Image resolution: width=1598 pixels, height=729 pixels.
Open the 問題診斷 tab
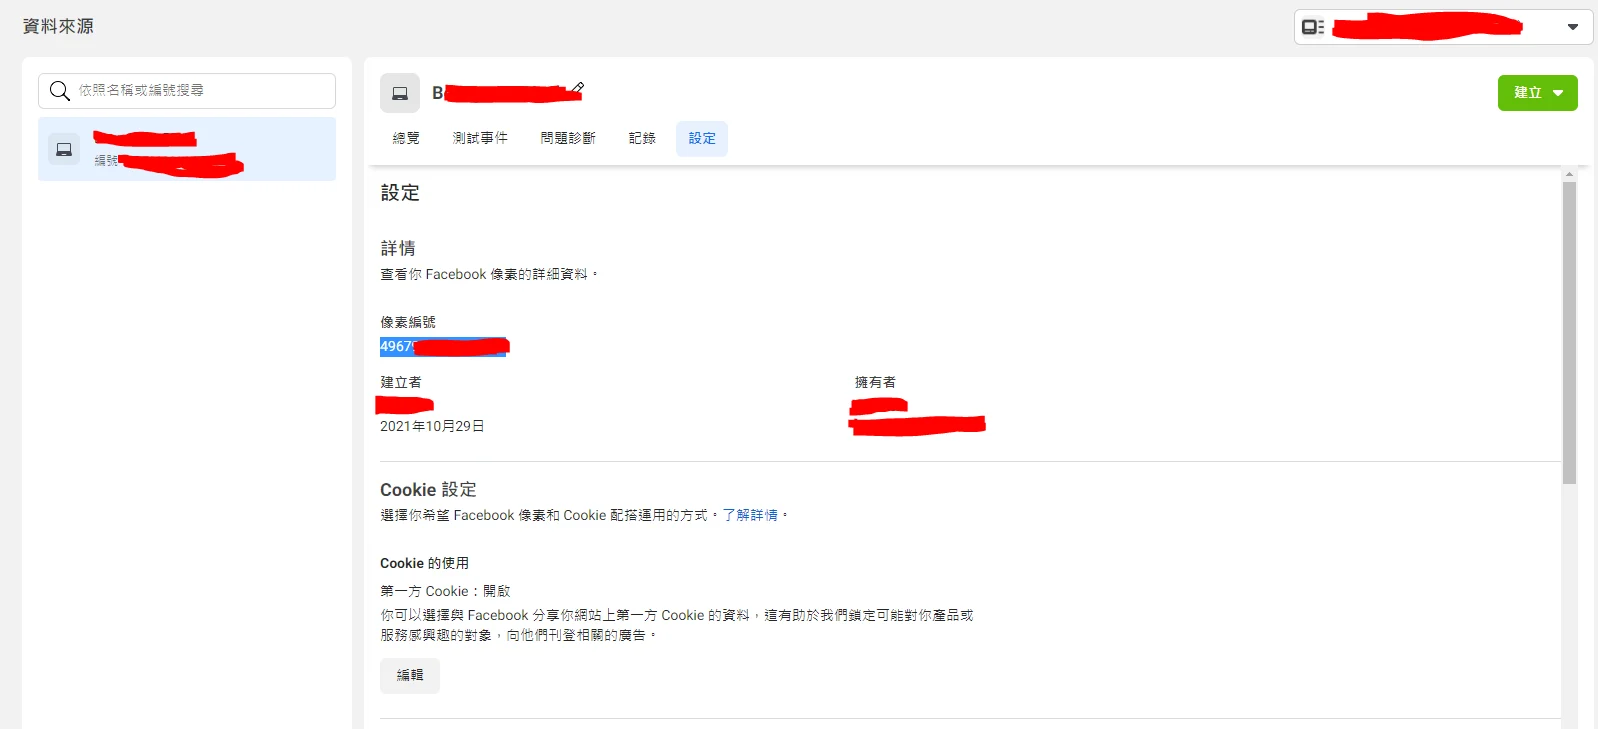click(568, 138)
